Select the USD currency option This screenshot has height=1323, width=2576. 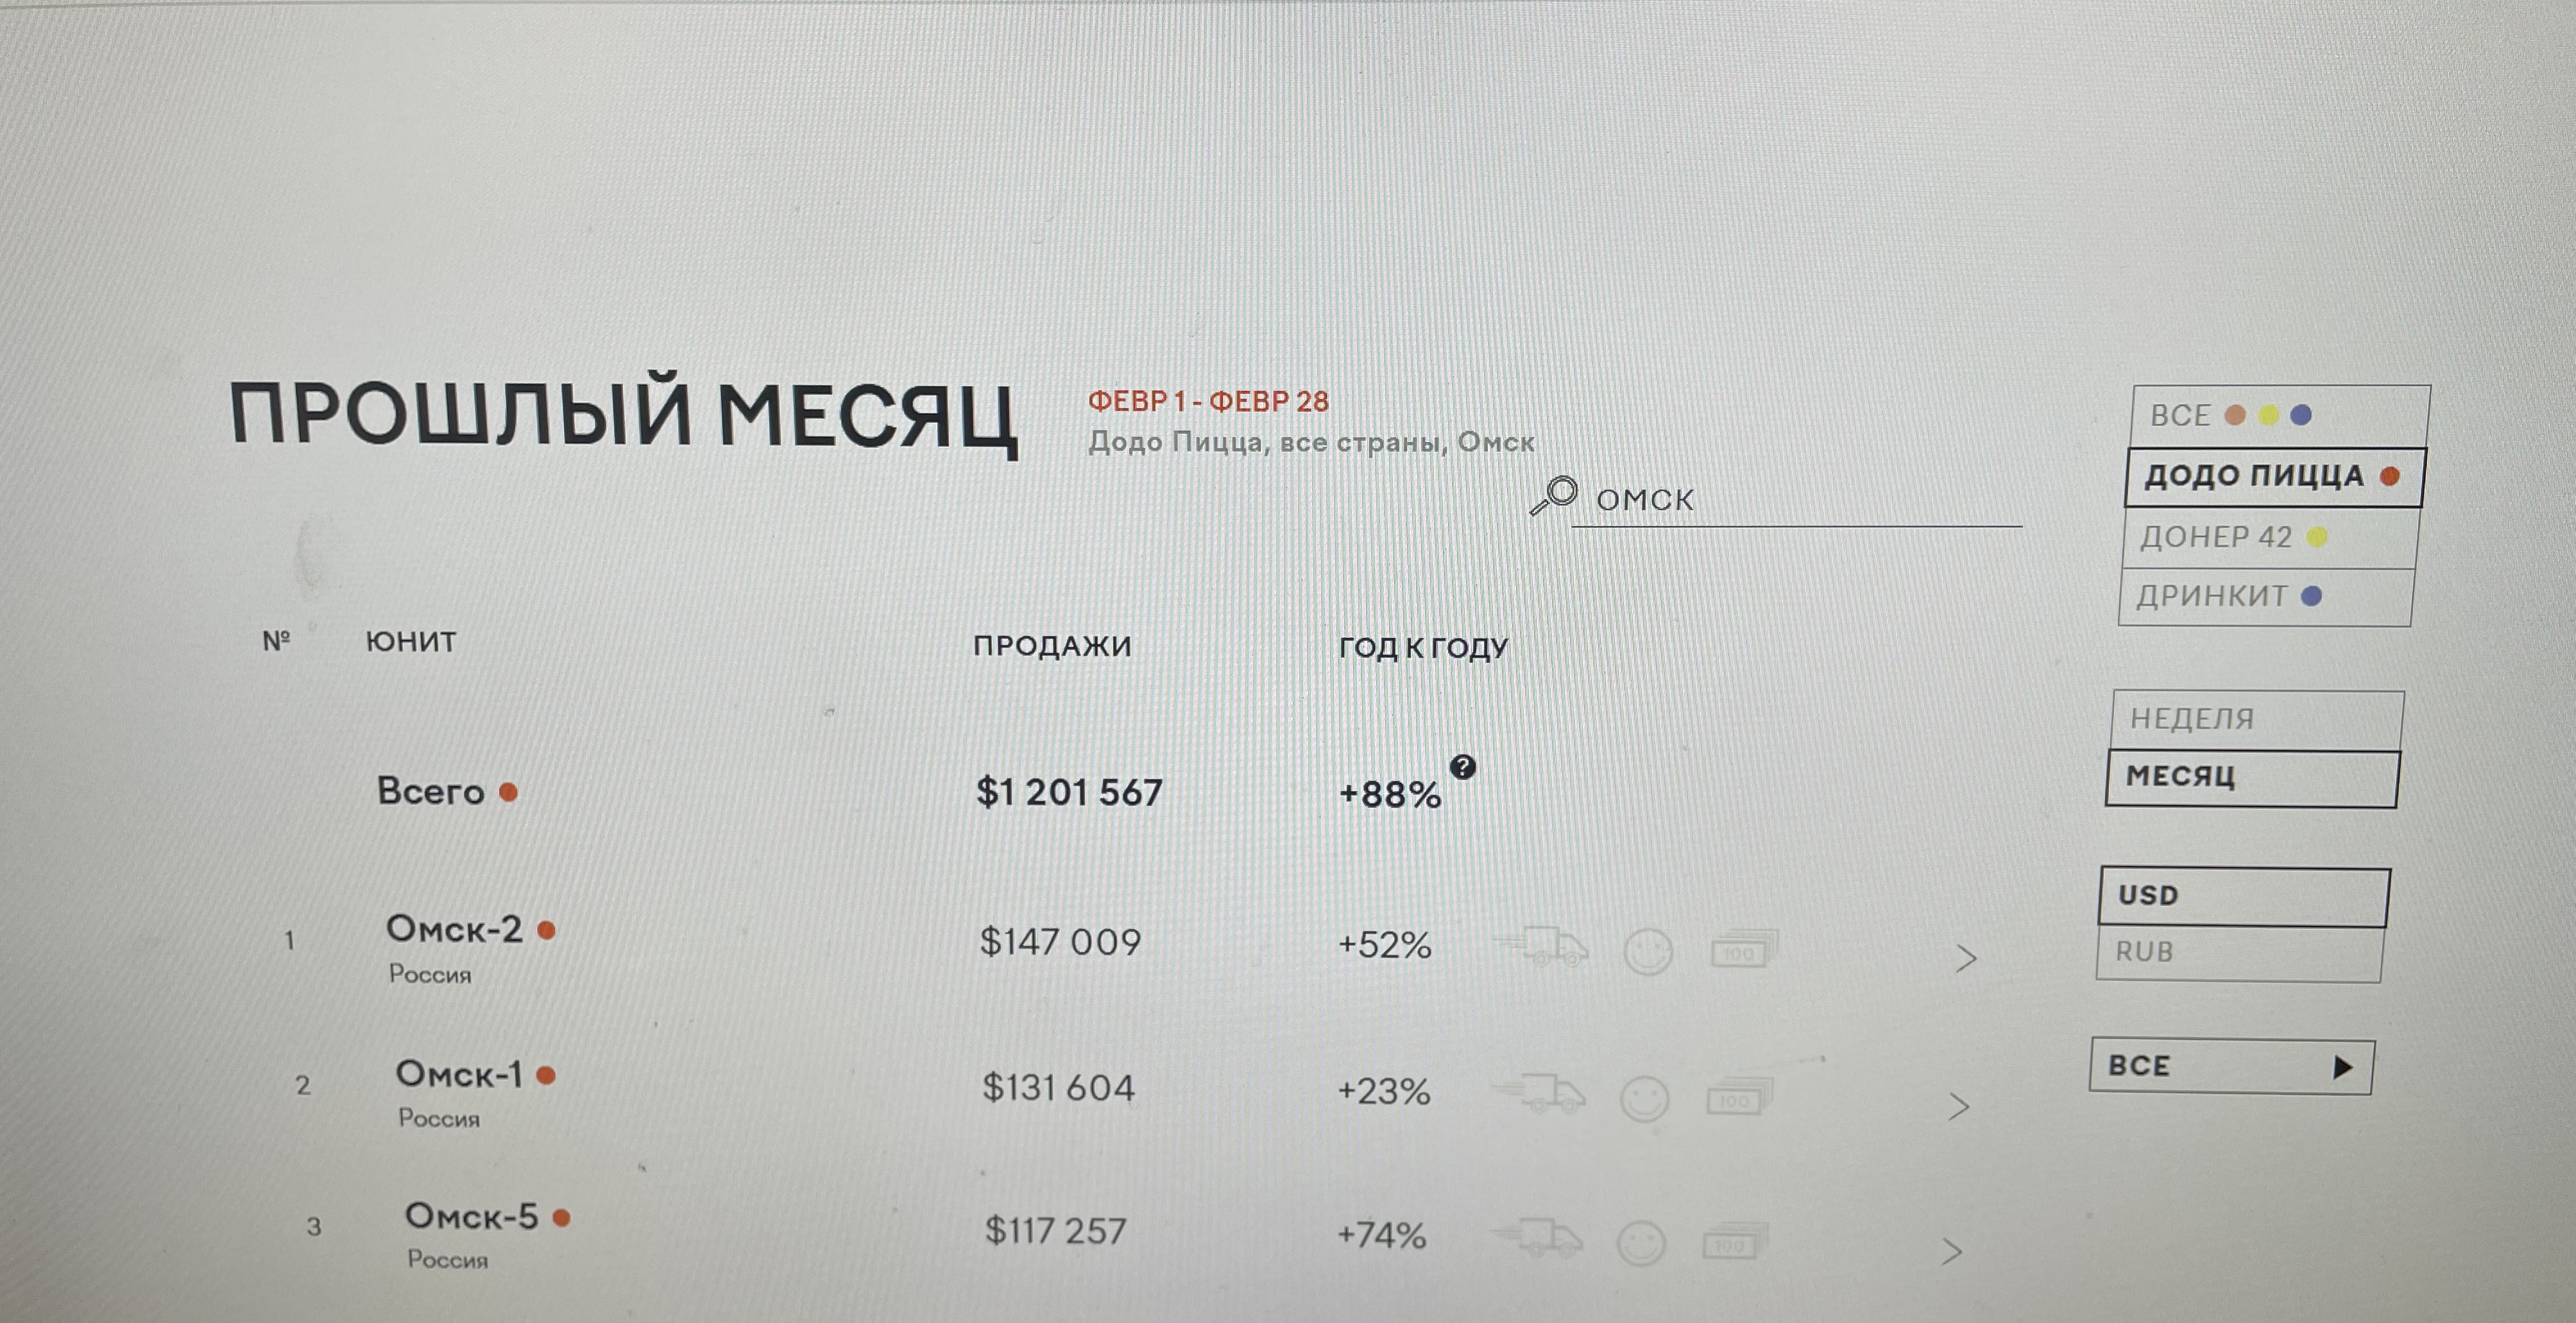(2243, 896)
